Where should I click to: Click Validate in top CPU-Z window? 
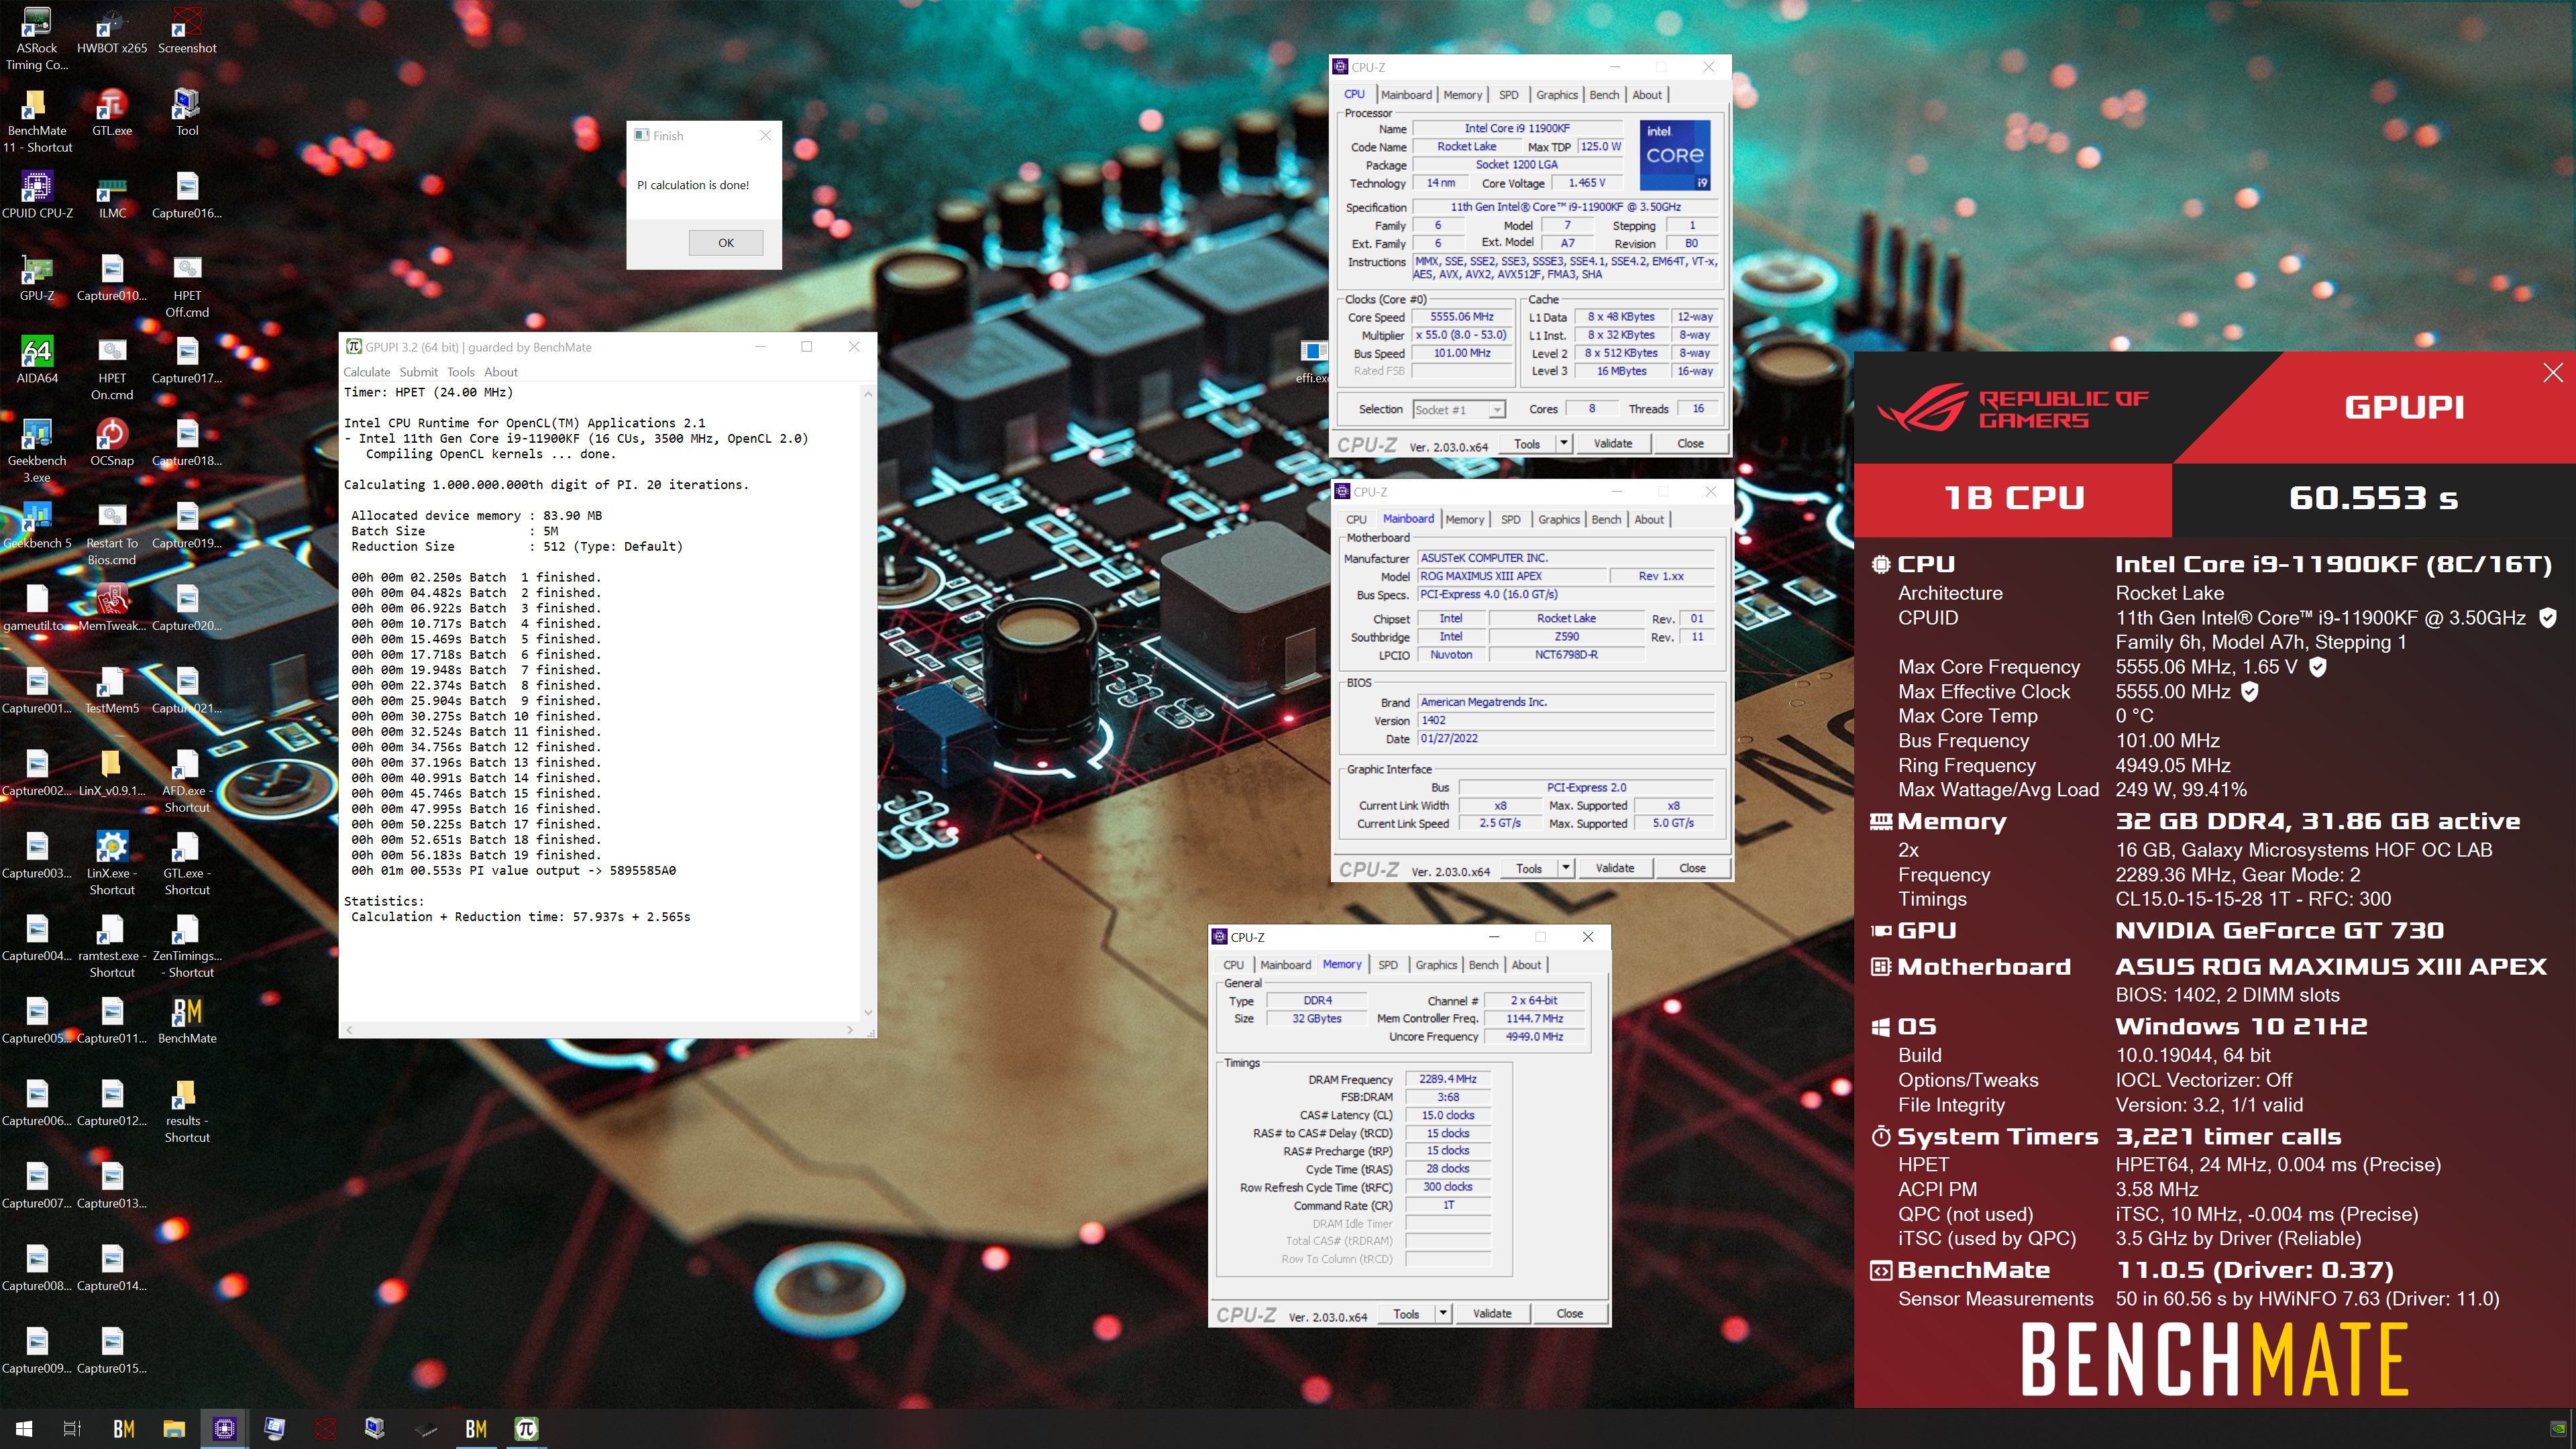point(1612,443)
